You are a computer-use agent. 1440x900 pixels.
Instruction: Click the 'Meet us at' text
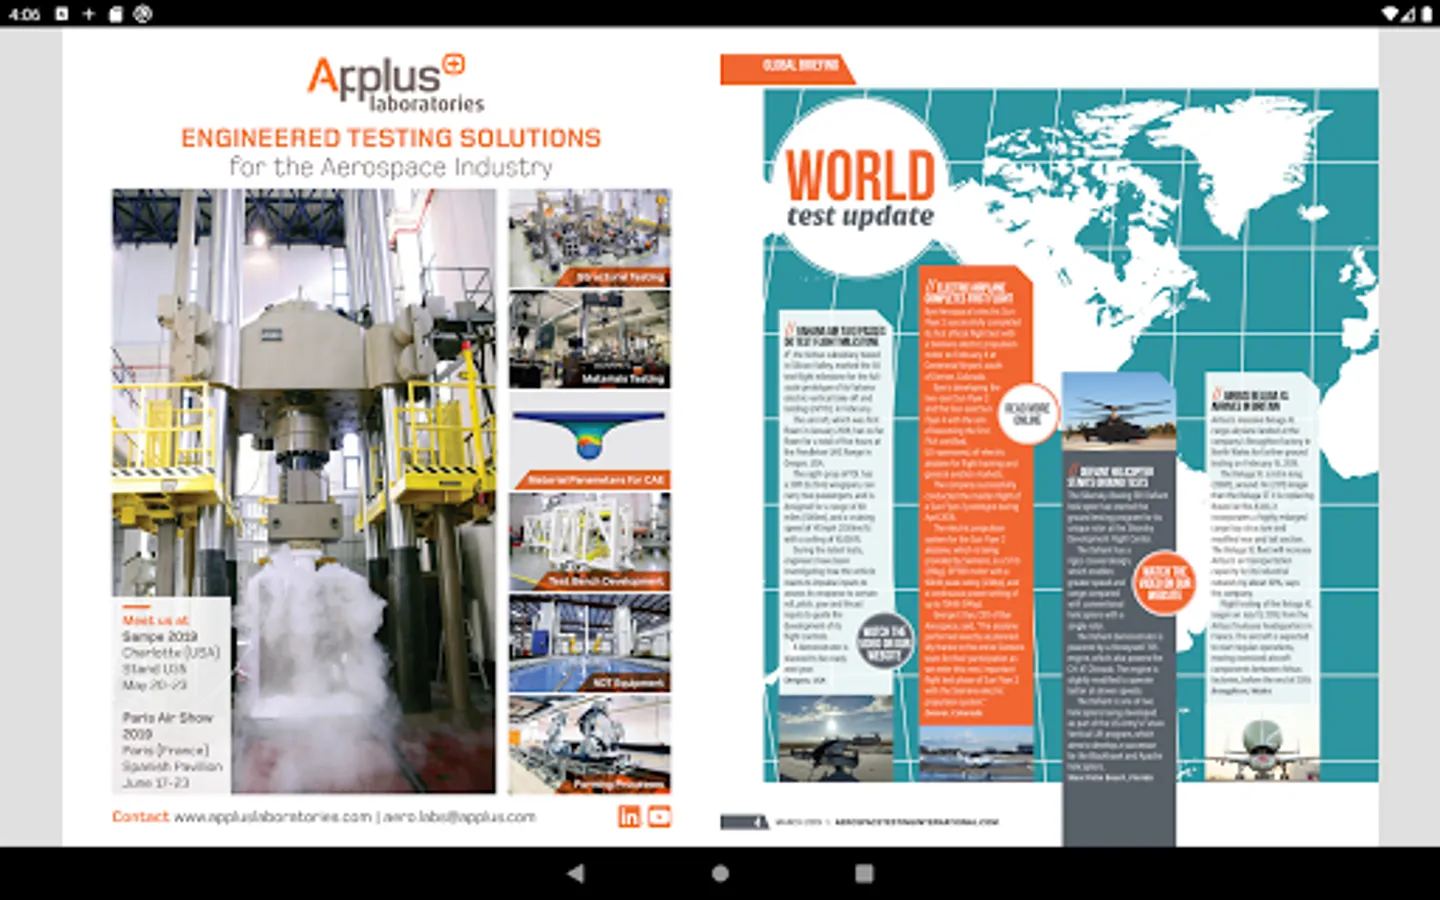tap(155, 620)
